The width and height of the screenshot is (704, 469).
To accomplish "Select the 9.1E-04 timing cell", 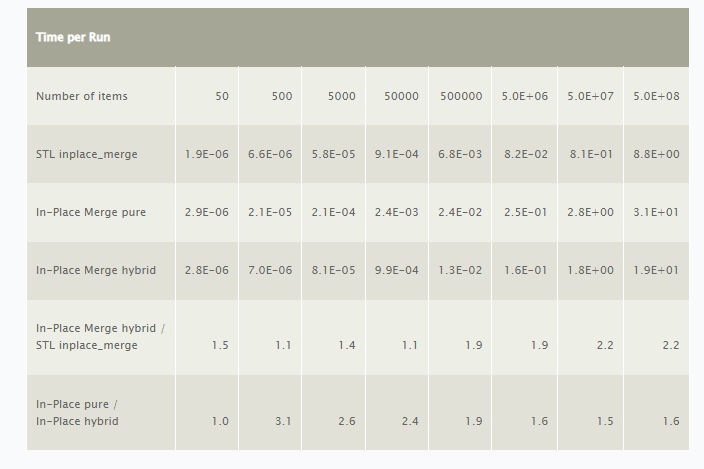I will click(396, 154).
